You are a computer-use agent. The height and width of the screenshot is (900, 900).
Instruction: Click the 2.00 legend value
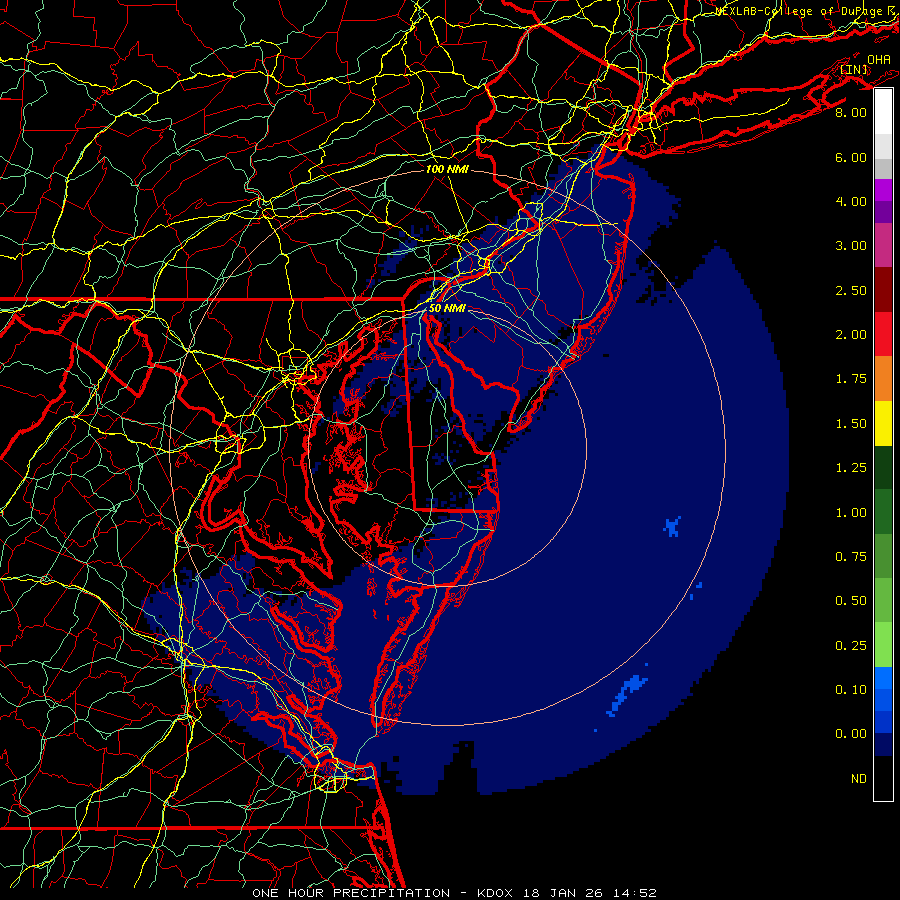click(851, 335)
